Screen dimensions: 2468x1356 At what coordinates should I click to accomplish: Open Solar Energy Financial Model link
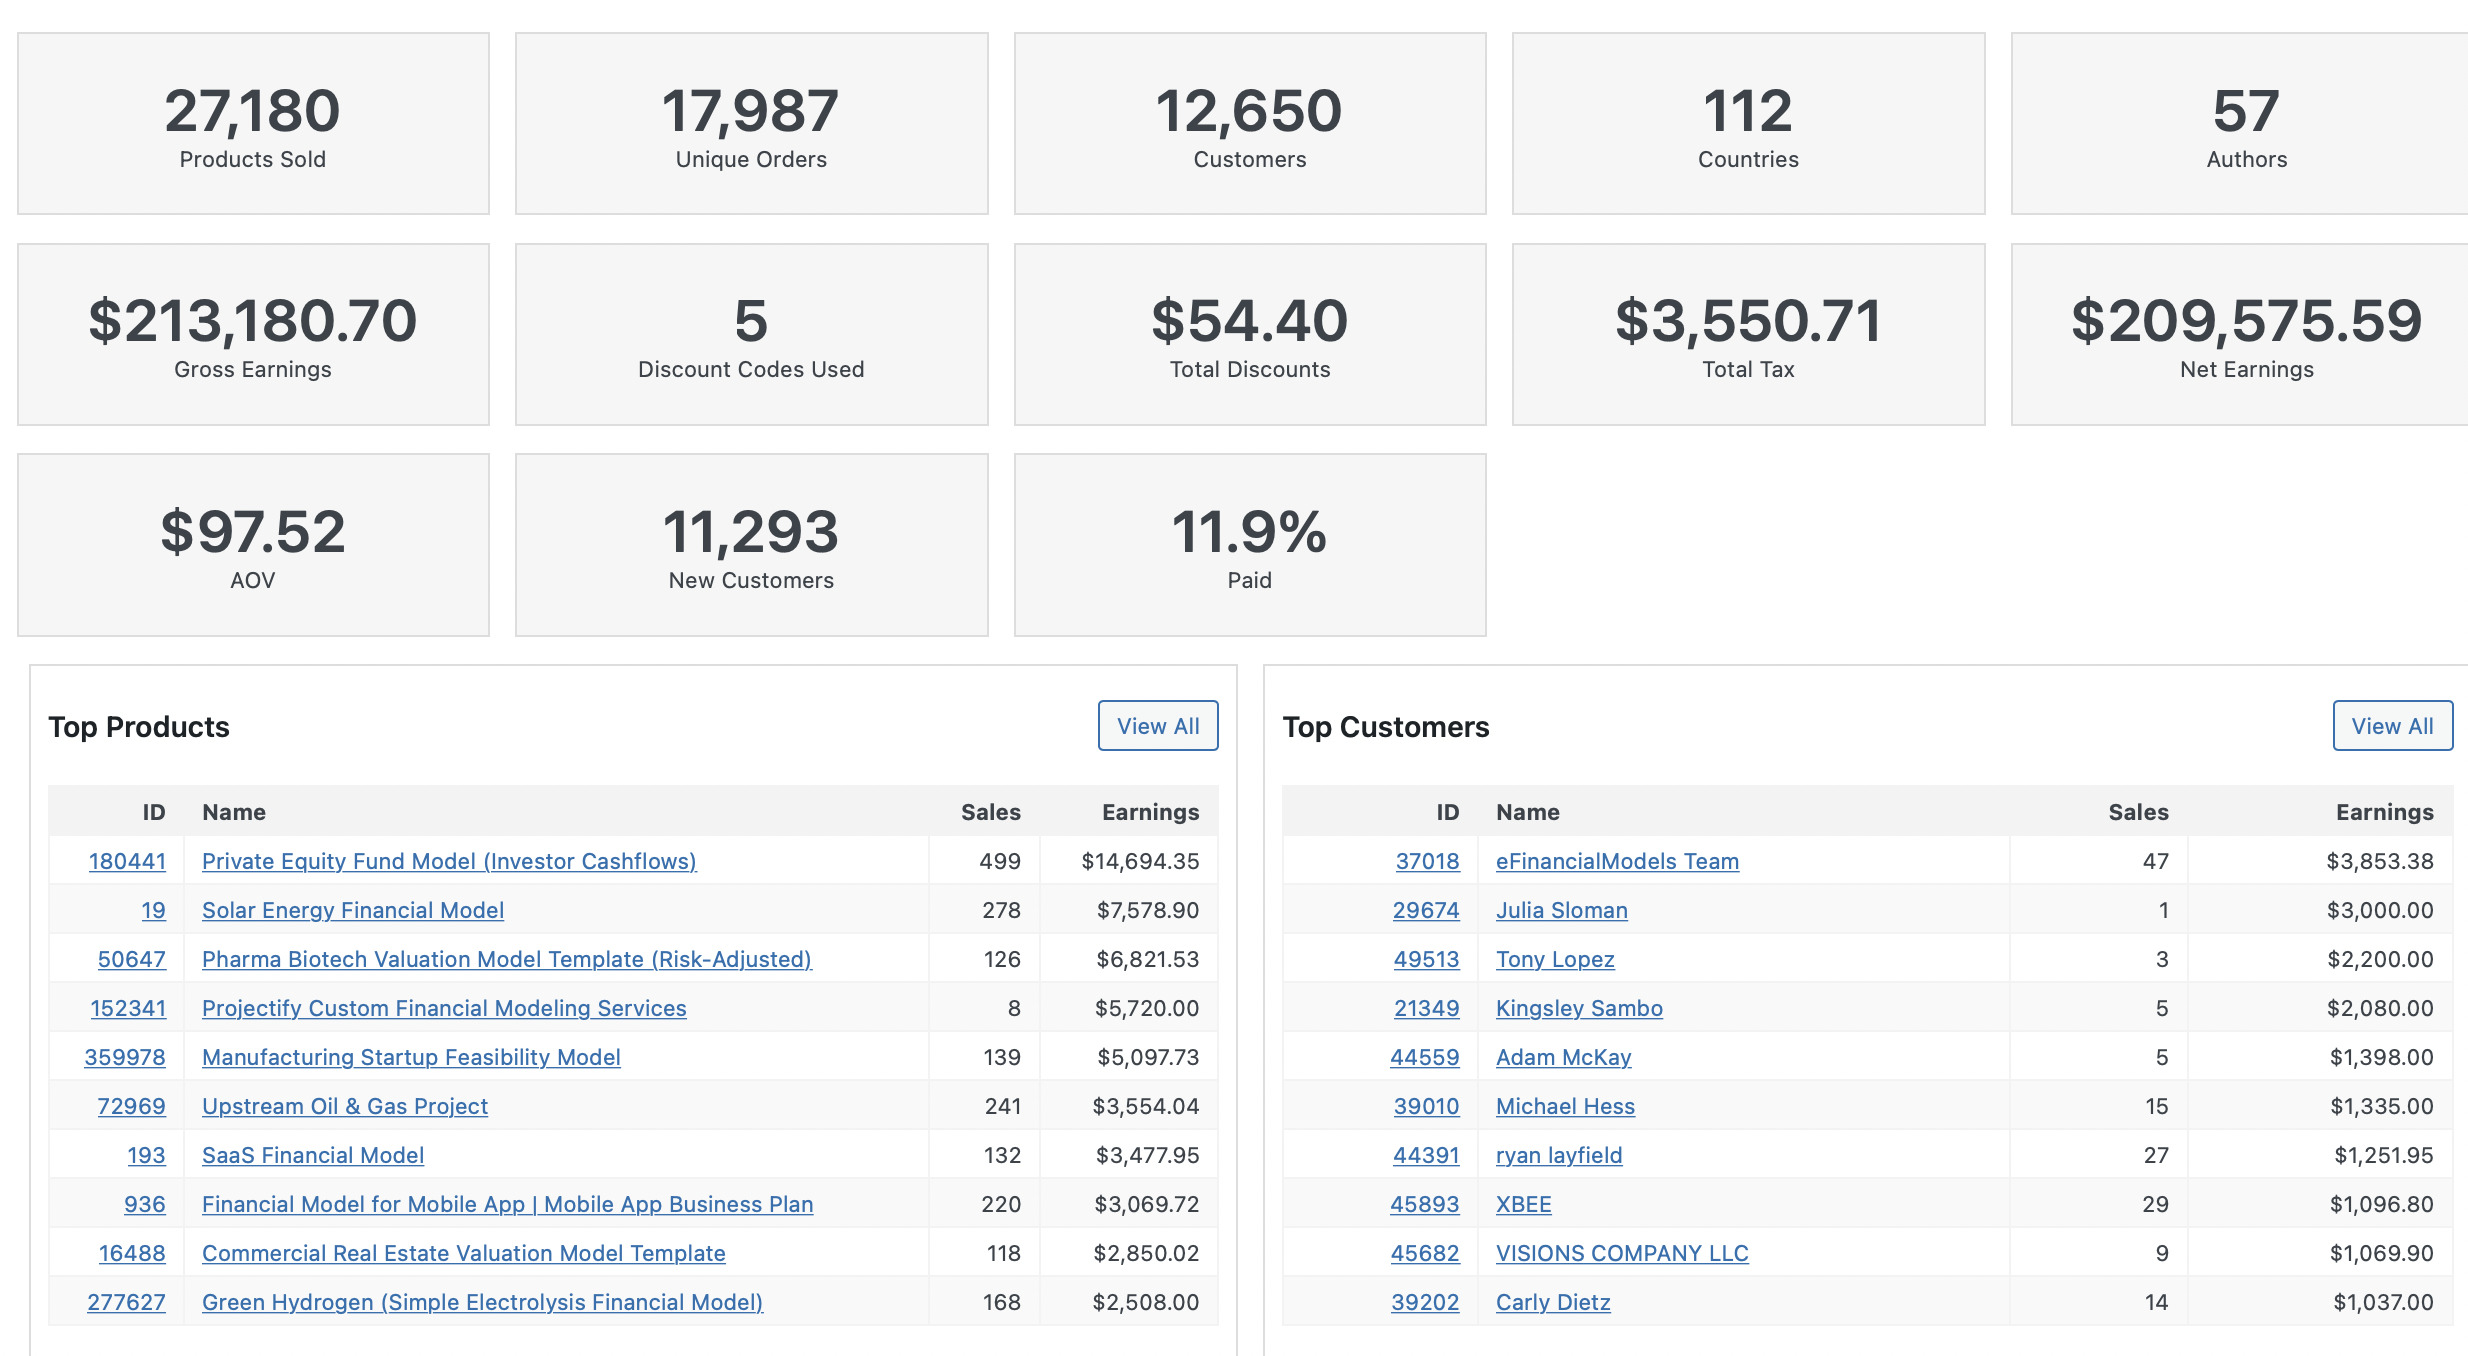click(352, 910)
